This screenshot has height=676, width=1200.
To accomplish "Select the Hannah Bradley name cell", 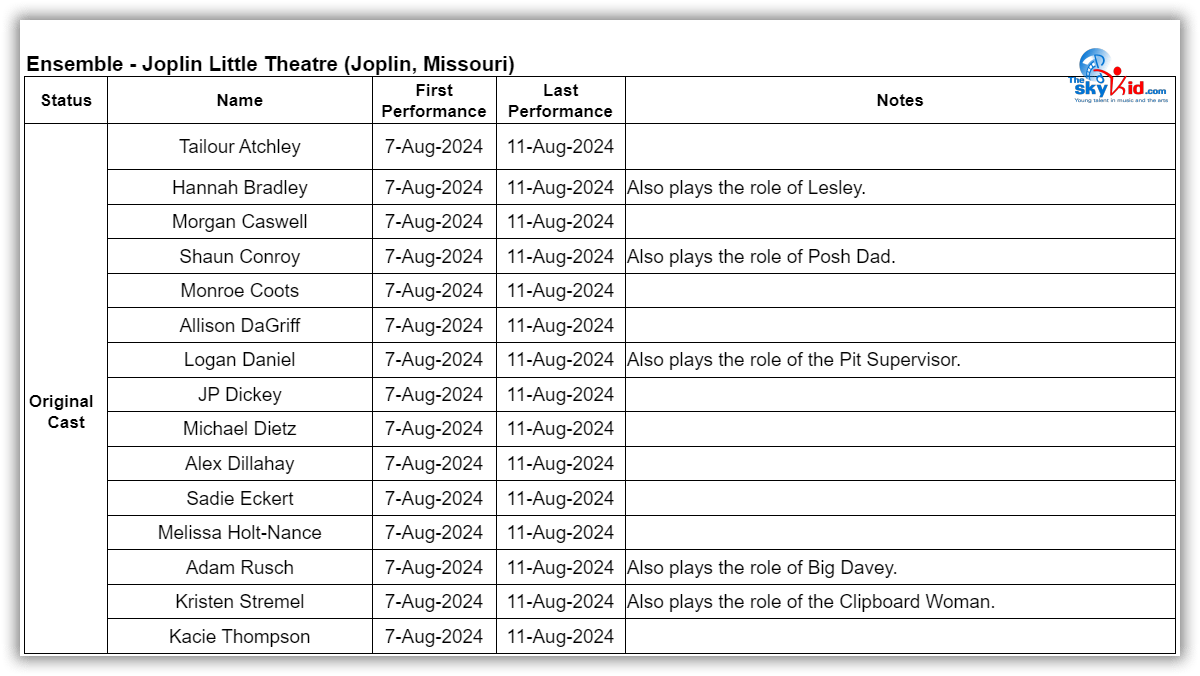I will coord(240,187).
